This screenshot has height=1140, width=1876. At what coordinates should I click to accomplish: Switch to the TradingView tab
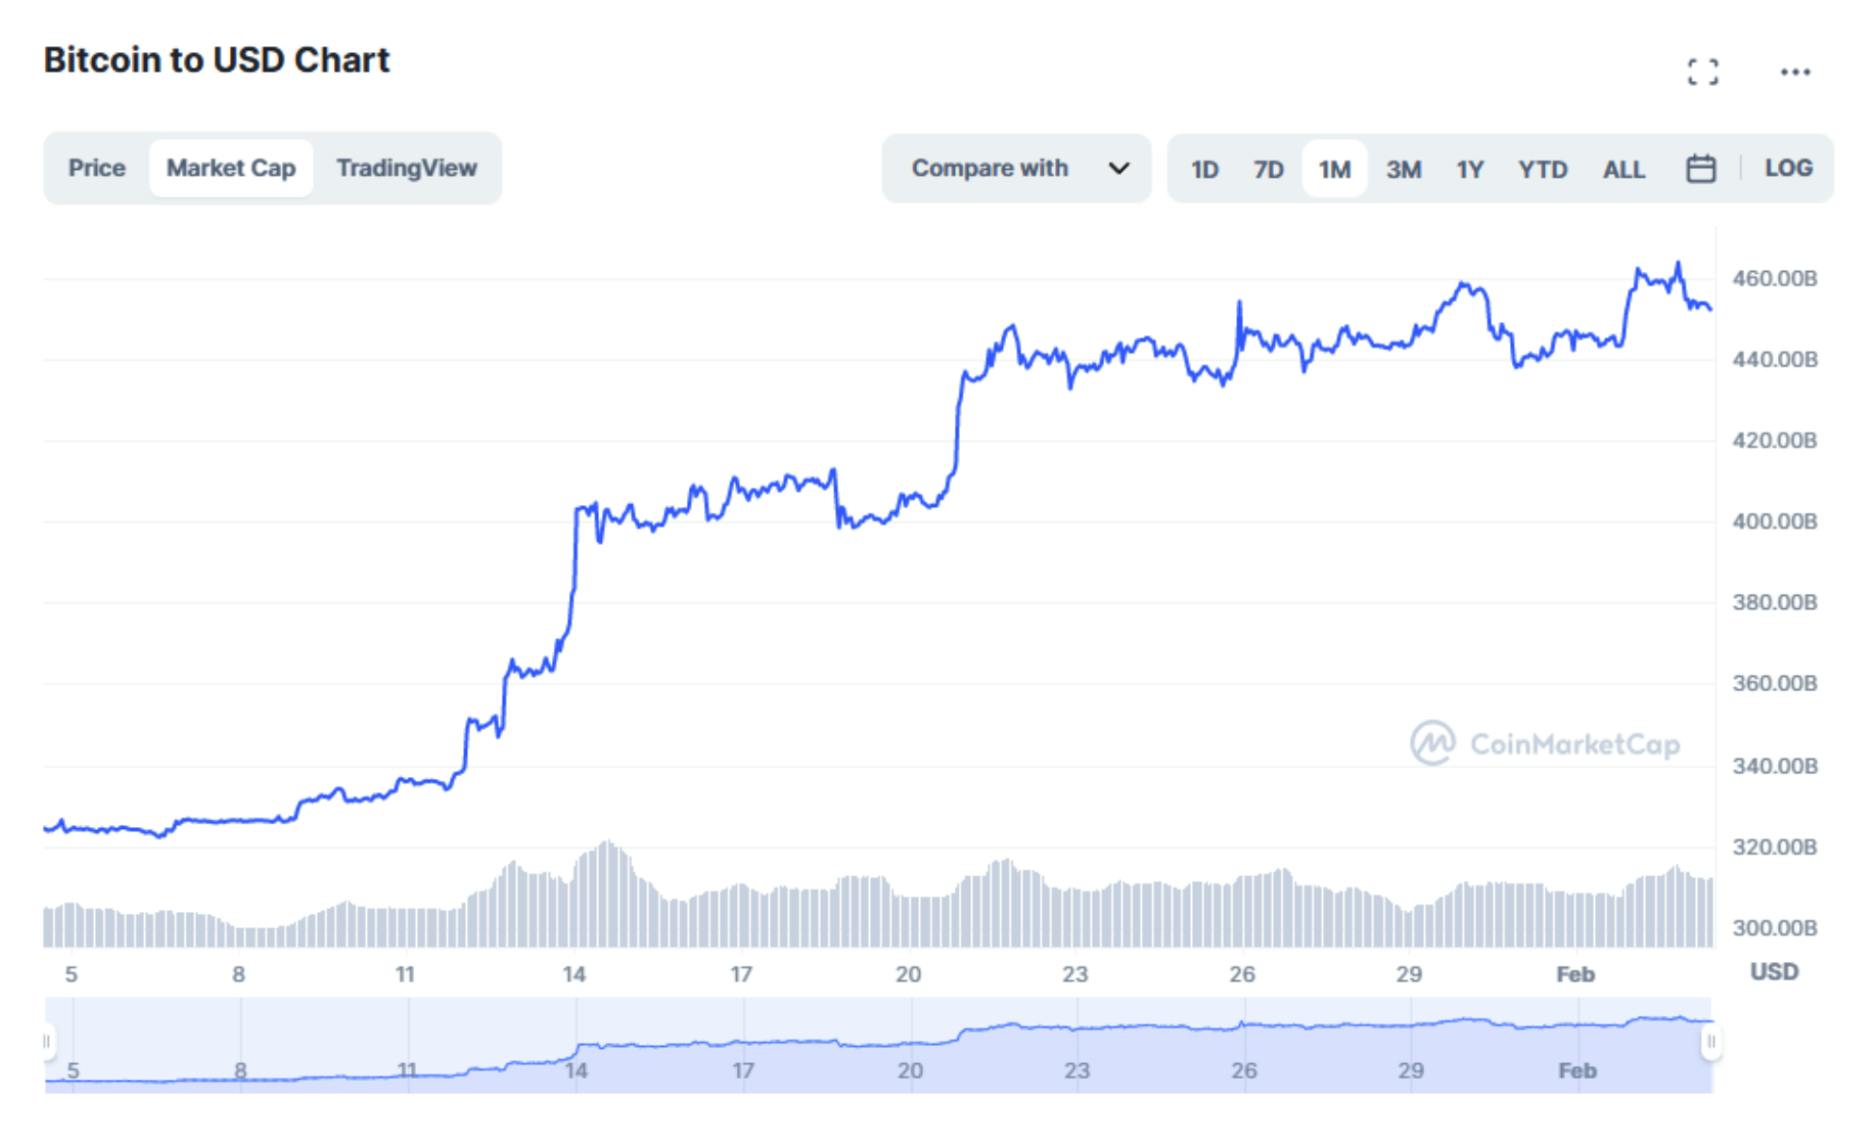click(x=408, y=167)
